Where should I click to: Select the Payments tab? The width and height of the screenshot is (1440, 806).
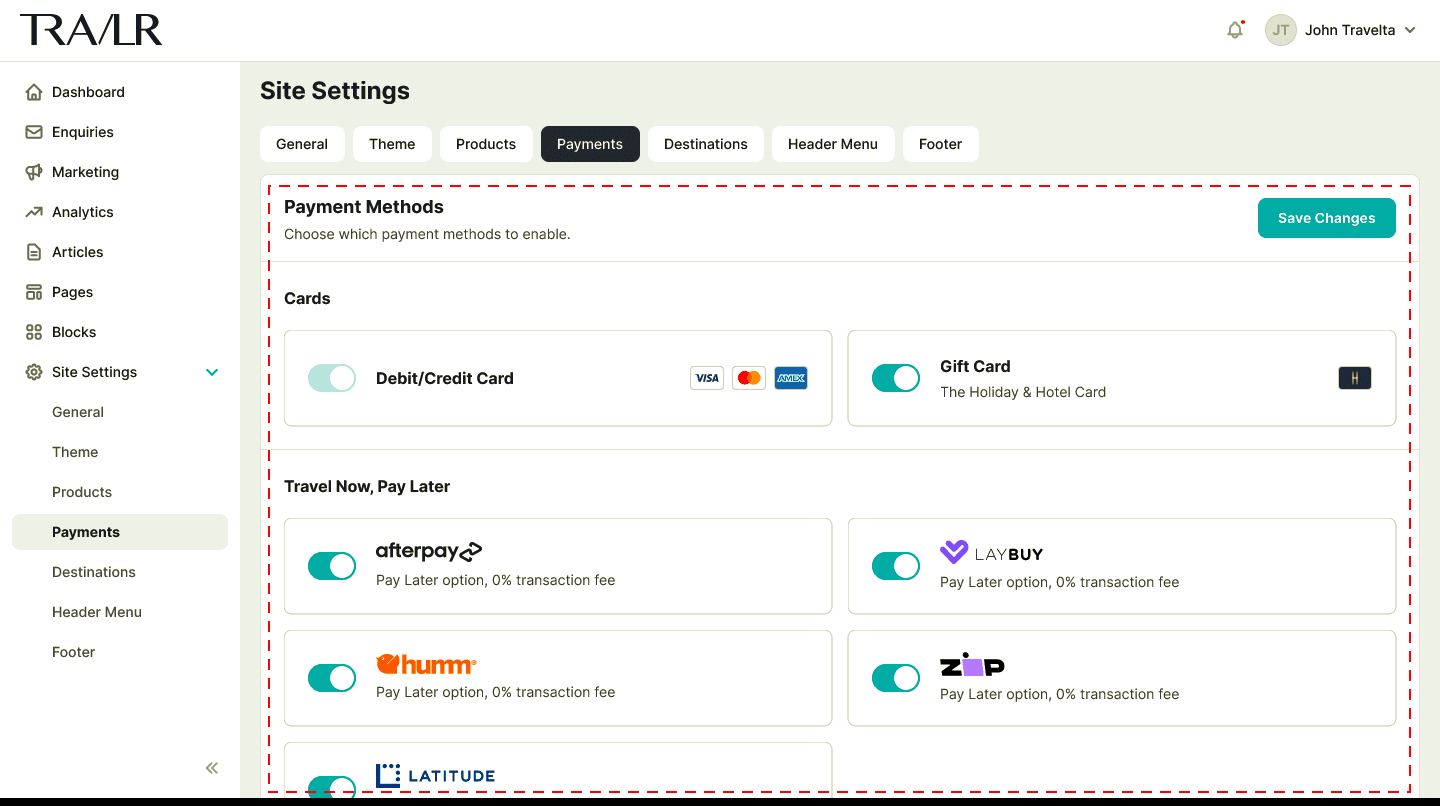(x=590, y=144)
